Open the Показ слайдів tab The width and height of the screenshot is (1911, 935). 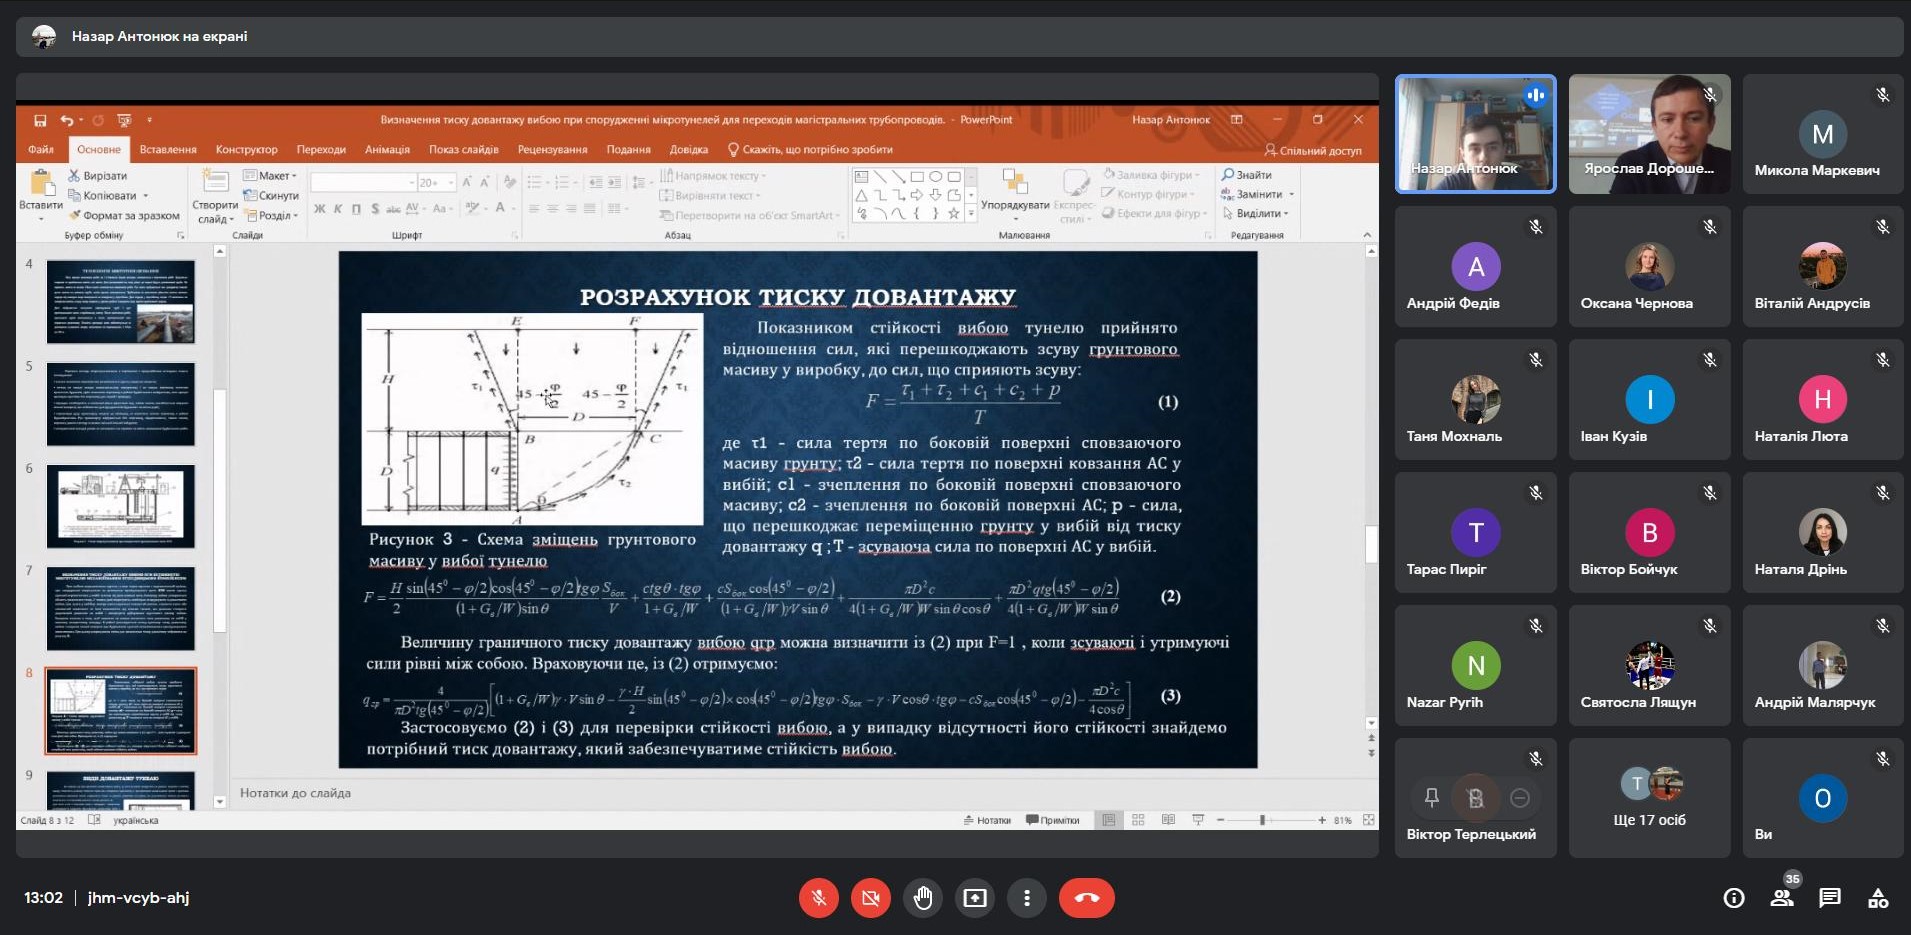coord(463,150)
